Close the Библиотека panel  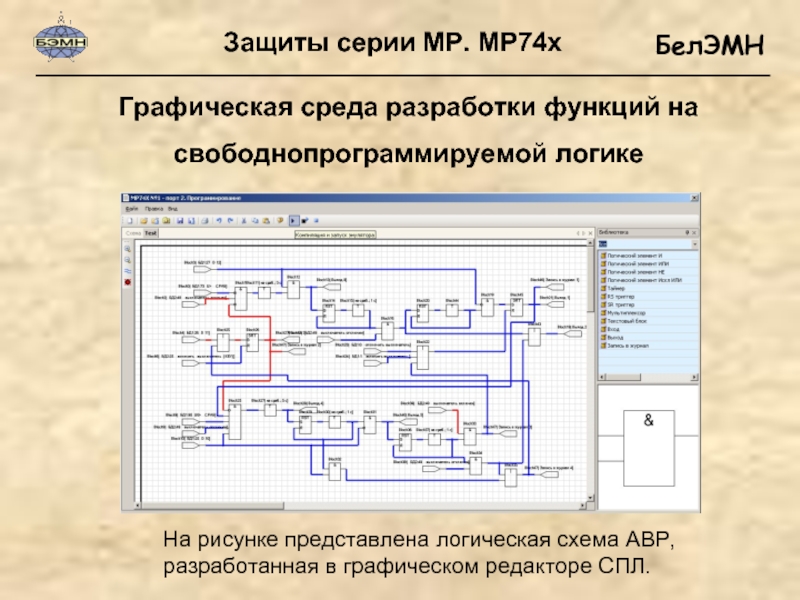pyautogui.click(x=694, y=233)
